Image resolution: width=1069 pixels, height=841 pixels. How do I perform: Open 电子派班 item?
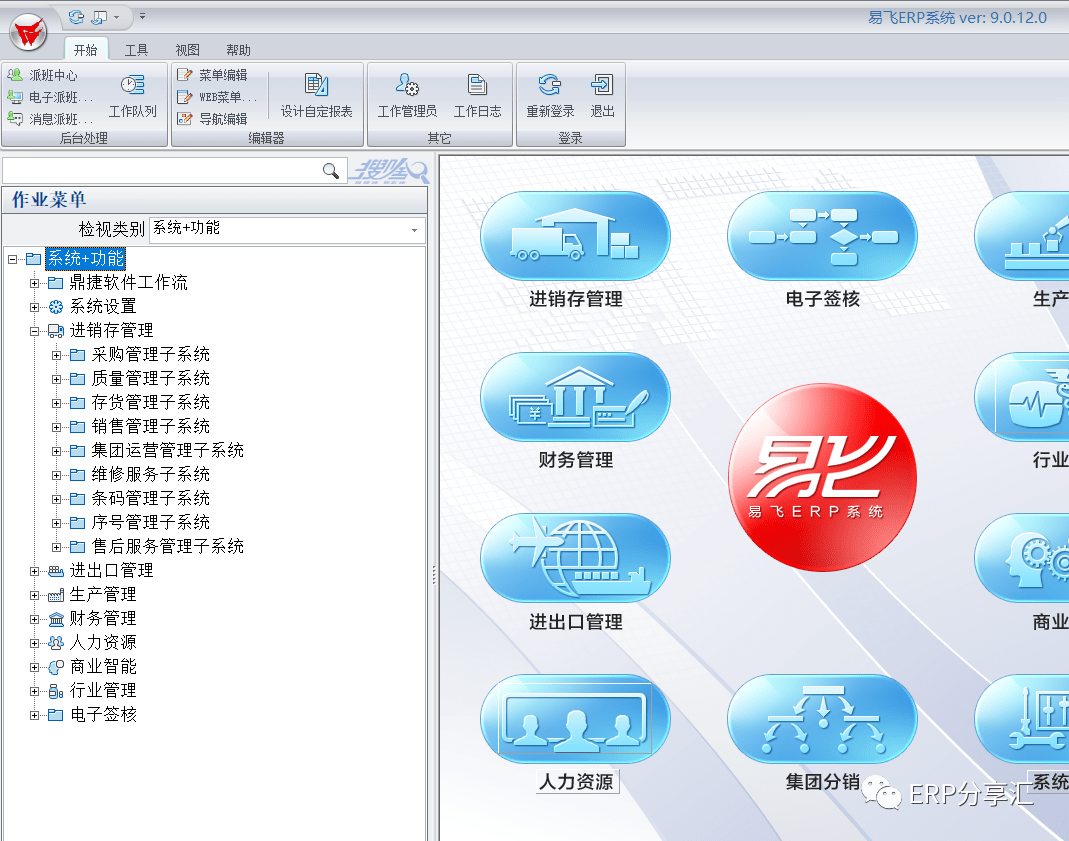[49, 97]
